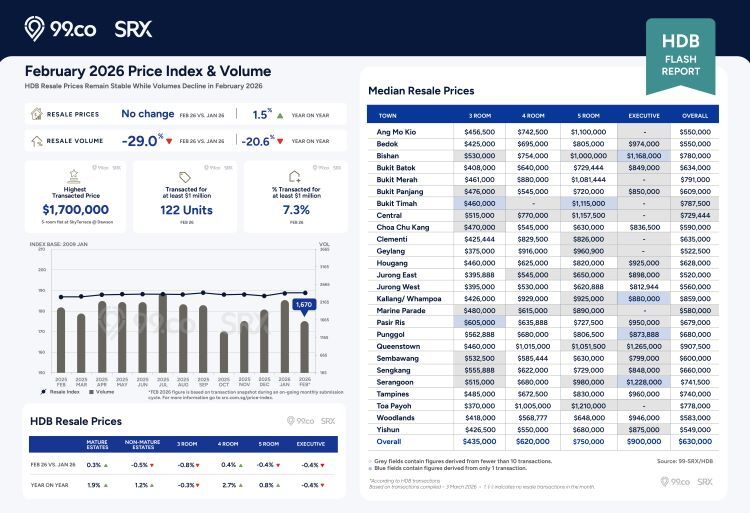
Task: Click the 99.co pin logo in header
Action: tap(34, 28)
